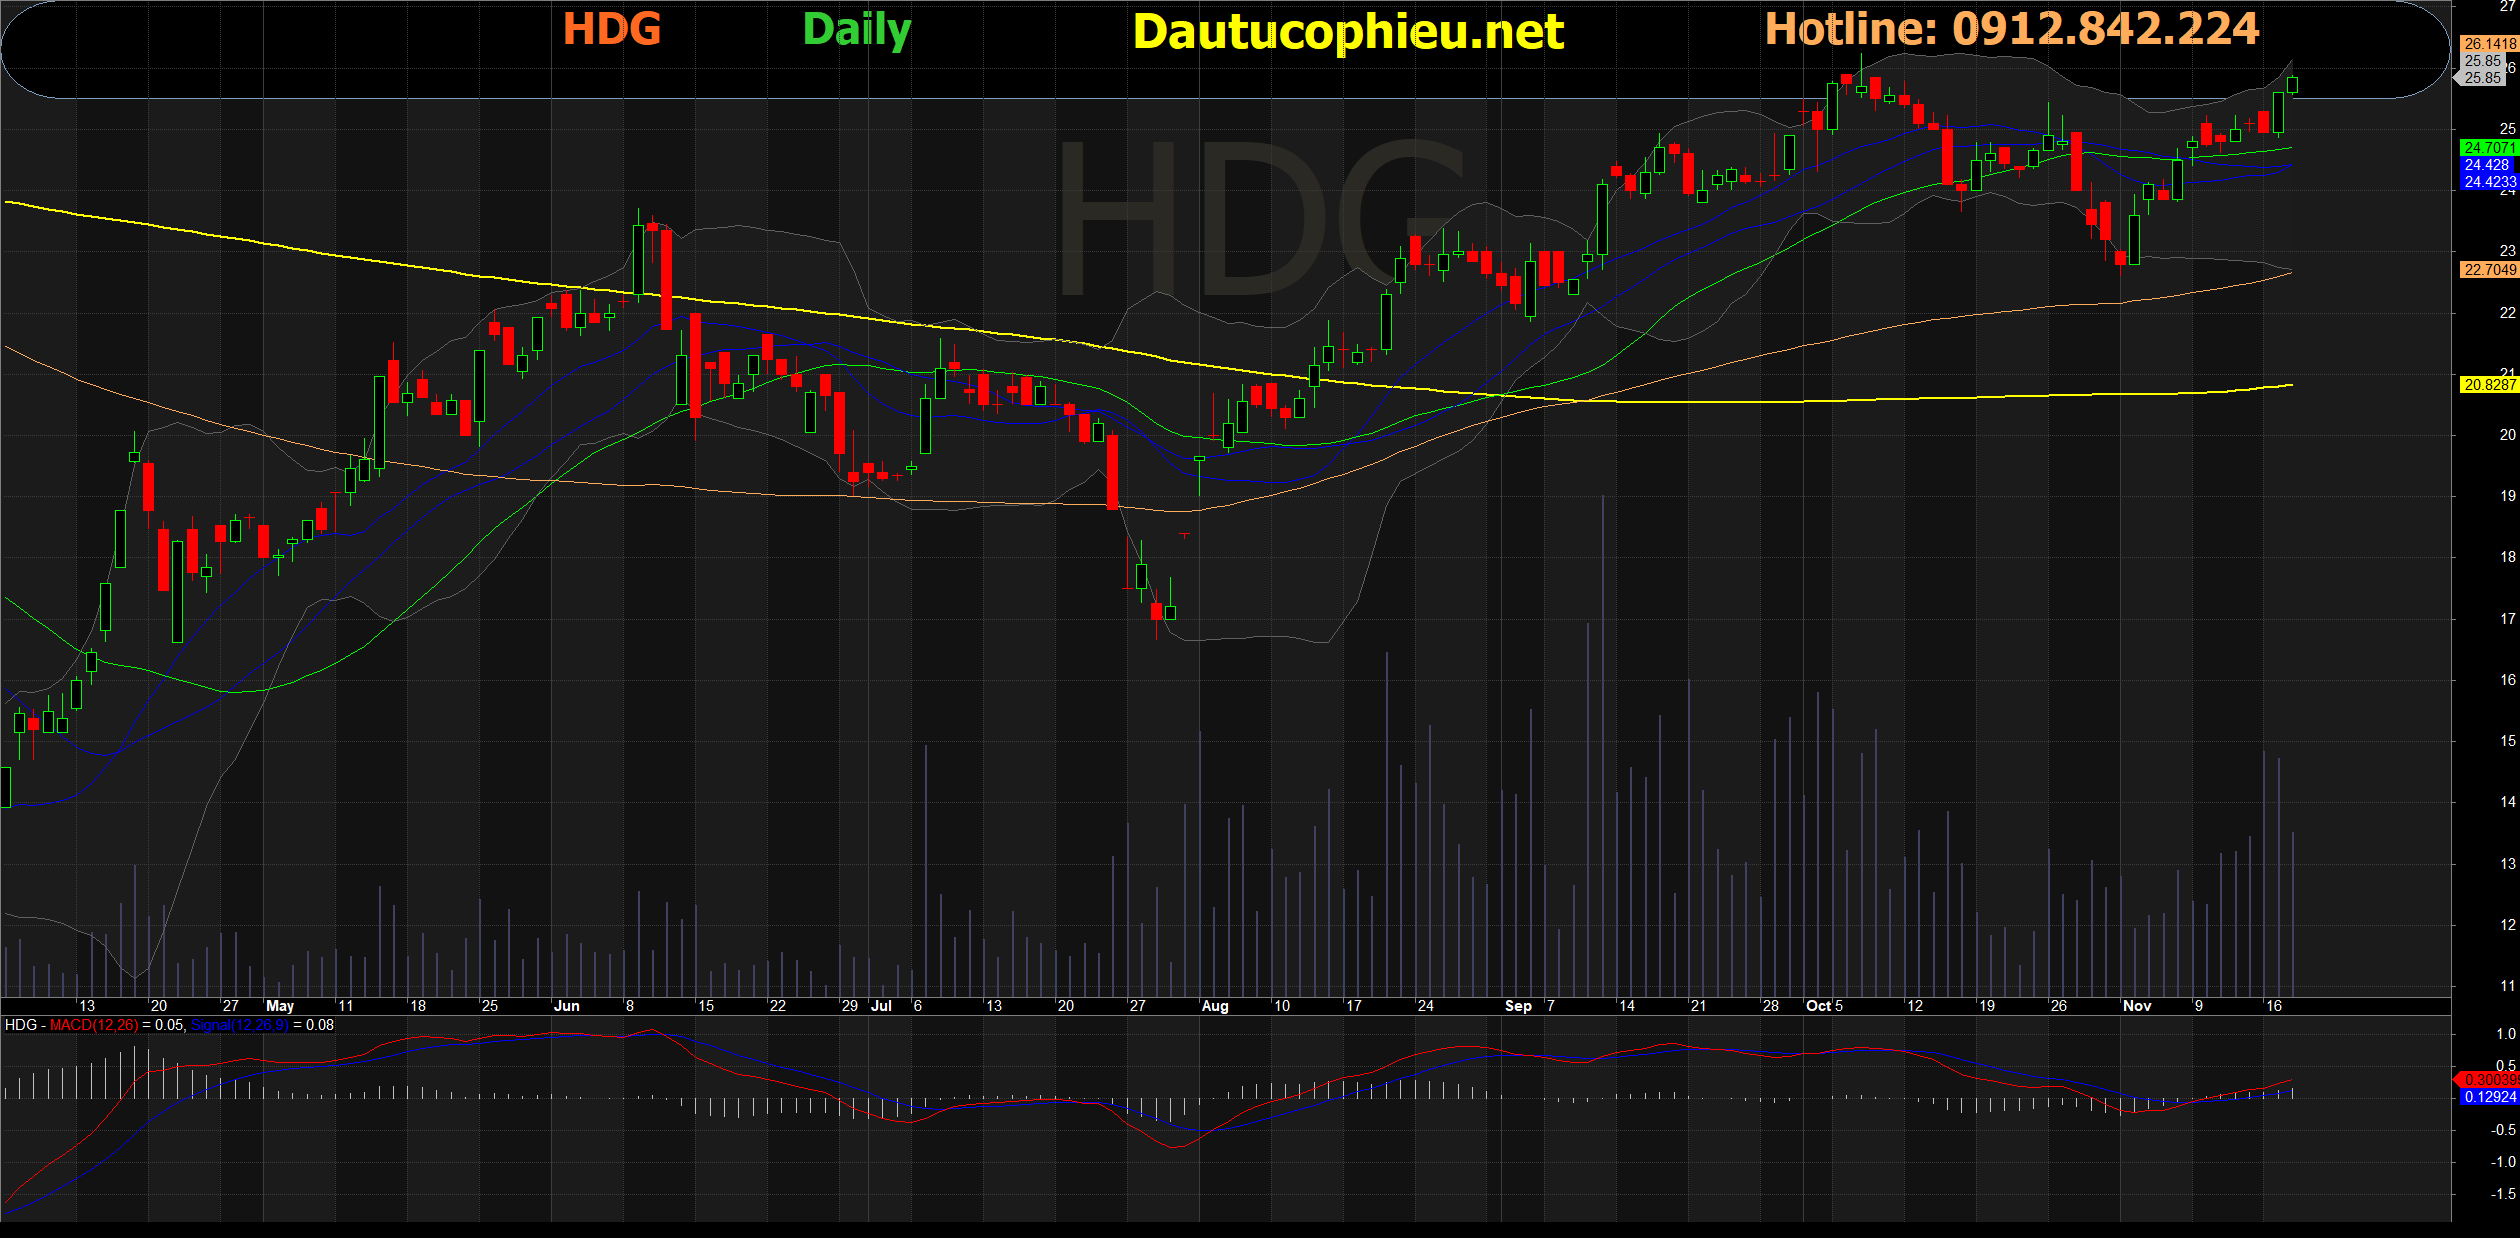The width and height of the screenshot is (2520, 1238).
Task: Click the red 0.30039 MACD tag
Action: coord(2488,1080)
